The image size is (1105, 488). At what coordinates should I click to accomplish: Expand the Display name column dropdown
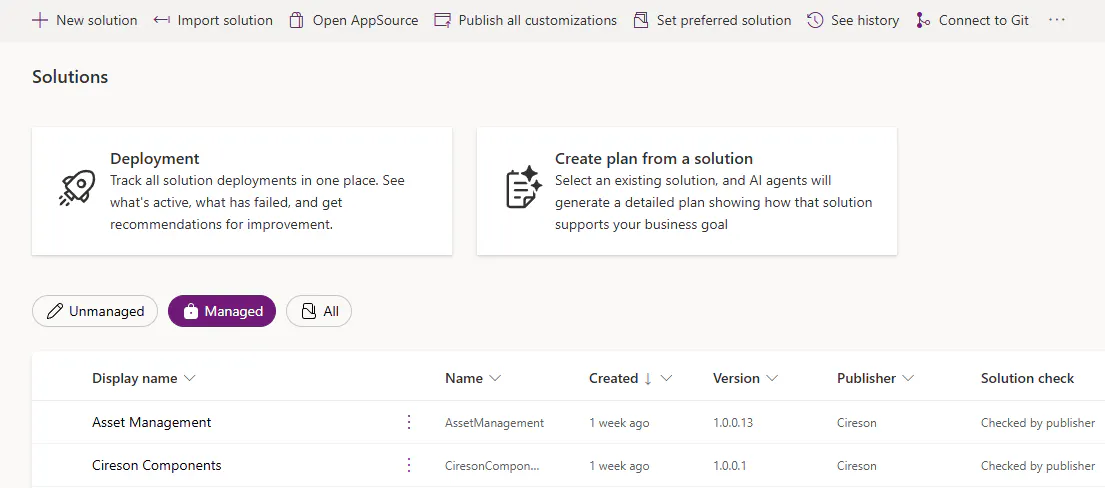[190, 378]
